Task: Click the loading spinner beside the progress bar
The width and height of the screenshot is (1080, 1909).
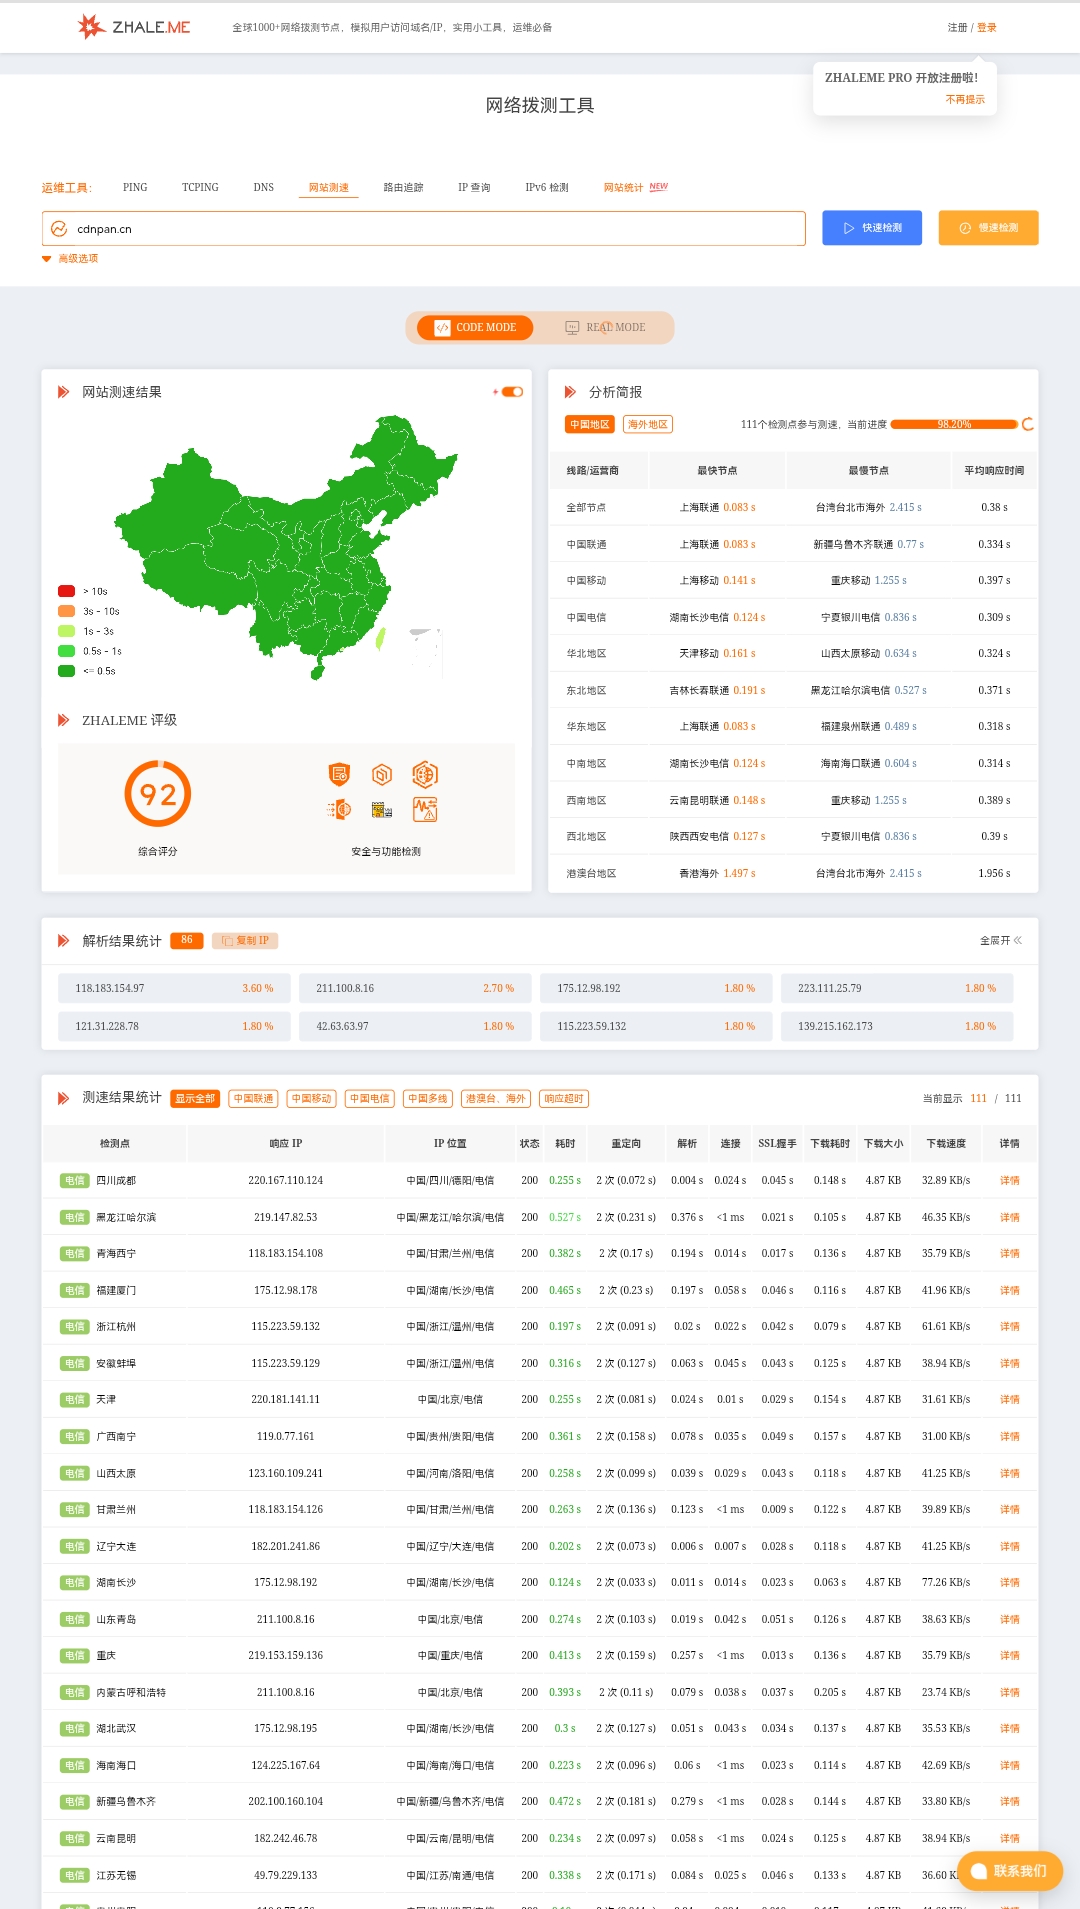Action: 1027,424
